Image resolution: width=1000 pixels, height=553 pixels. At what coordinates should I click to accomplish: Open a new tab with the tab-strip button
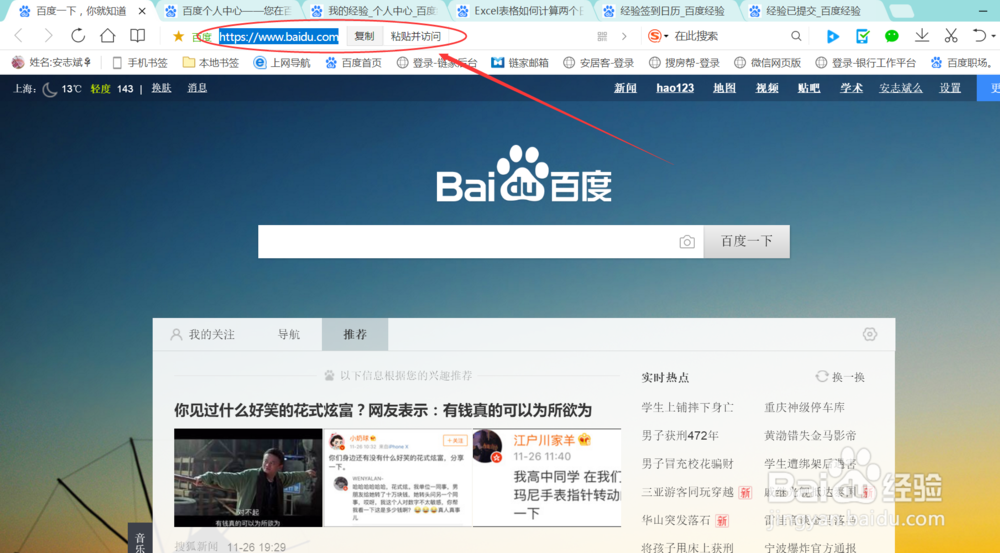pyautogui.click(x=901, y=11)
